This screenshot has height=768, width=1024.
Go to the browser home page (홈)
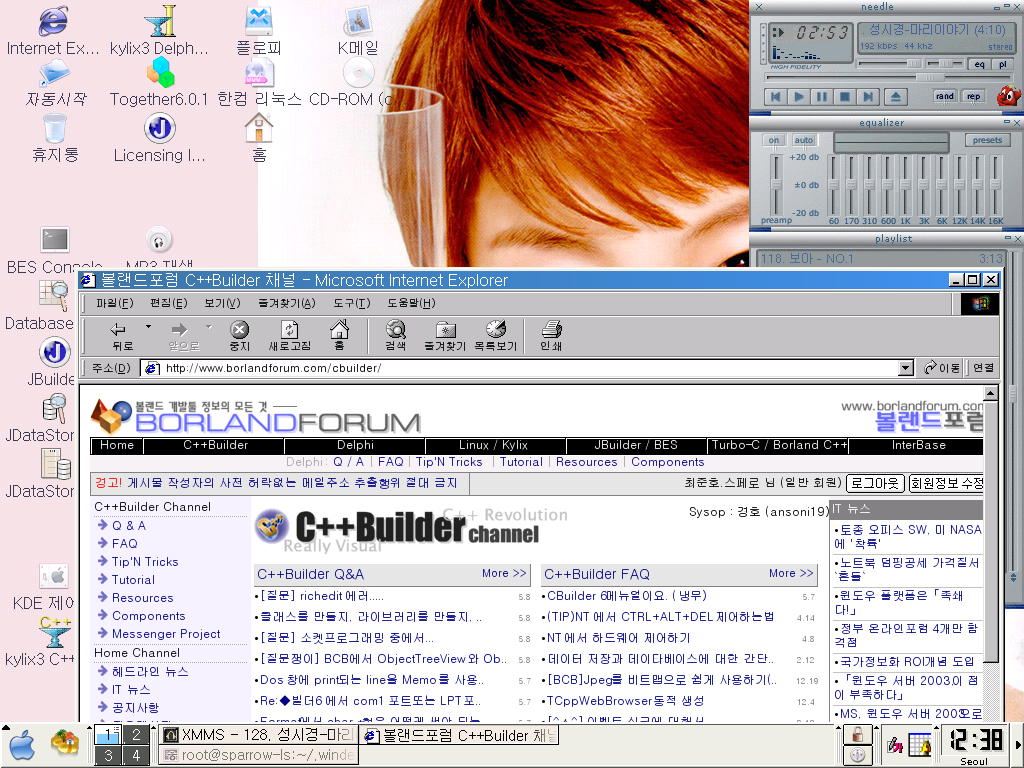click(340, 336)
